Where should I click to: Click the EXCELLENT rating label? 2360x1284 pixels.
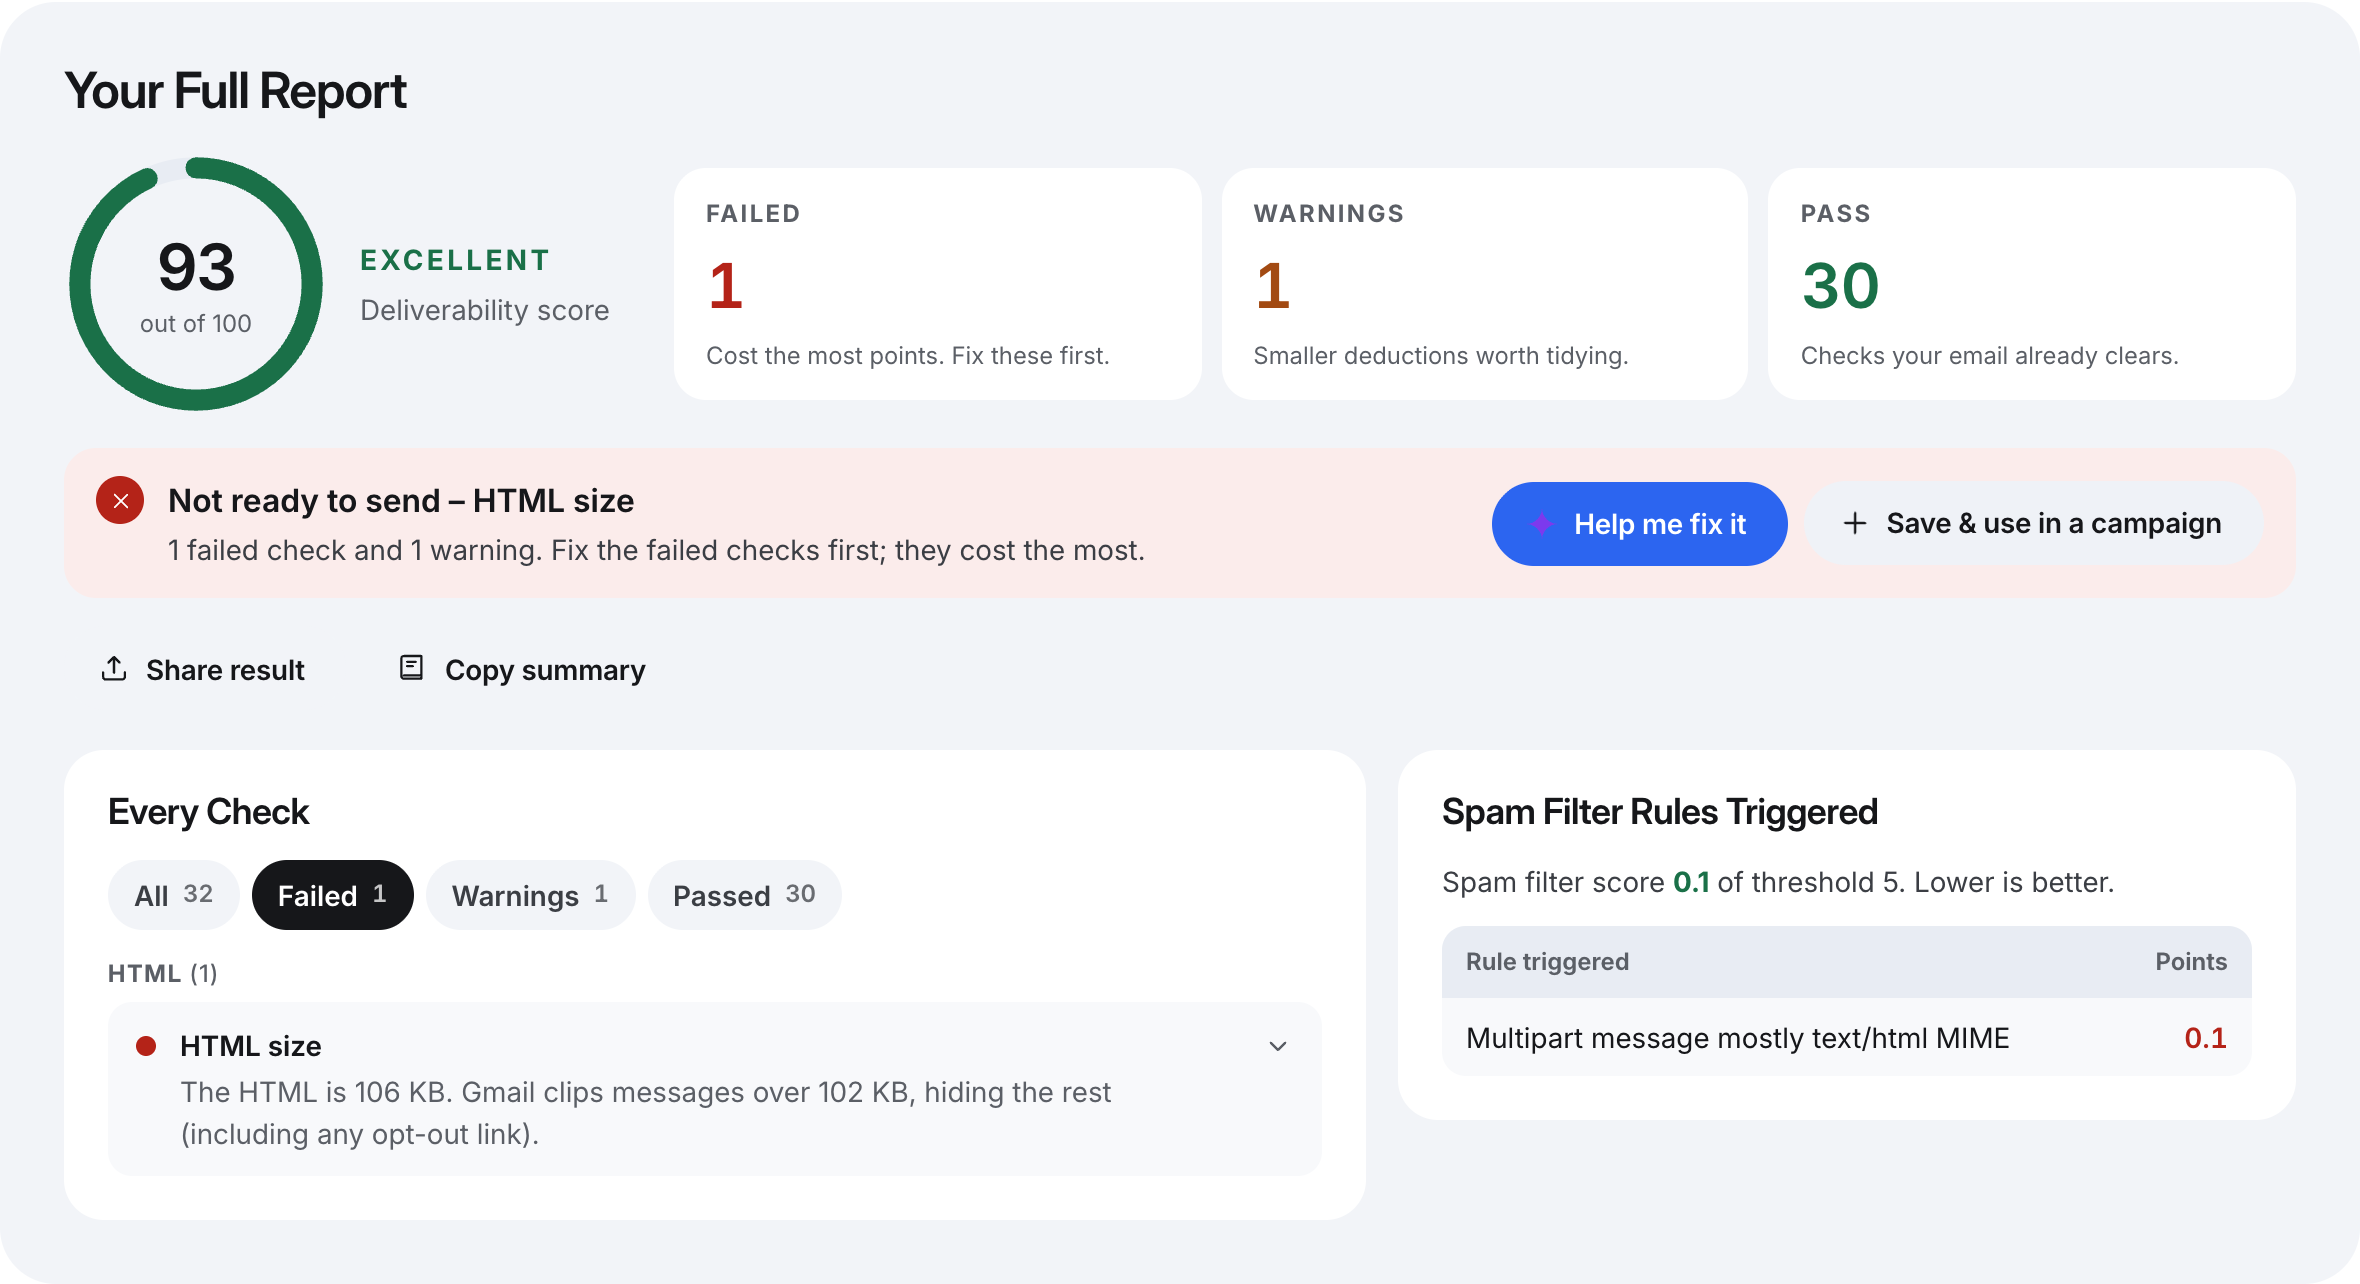tap(455, 260)
